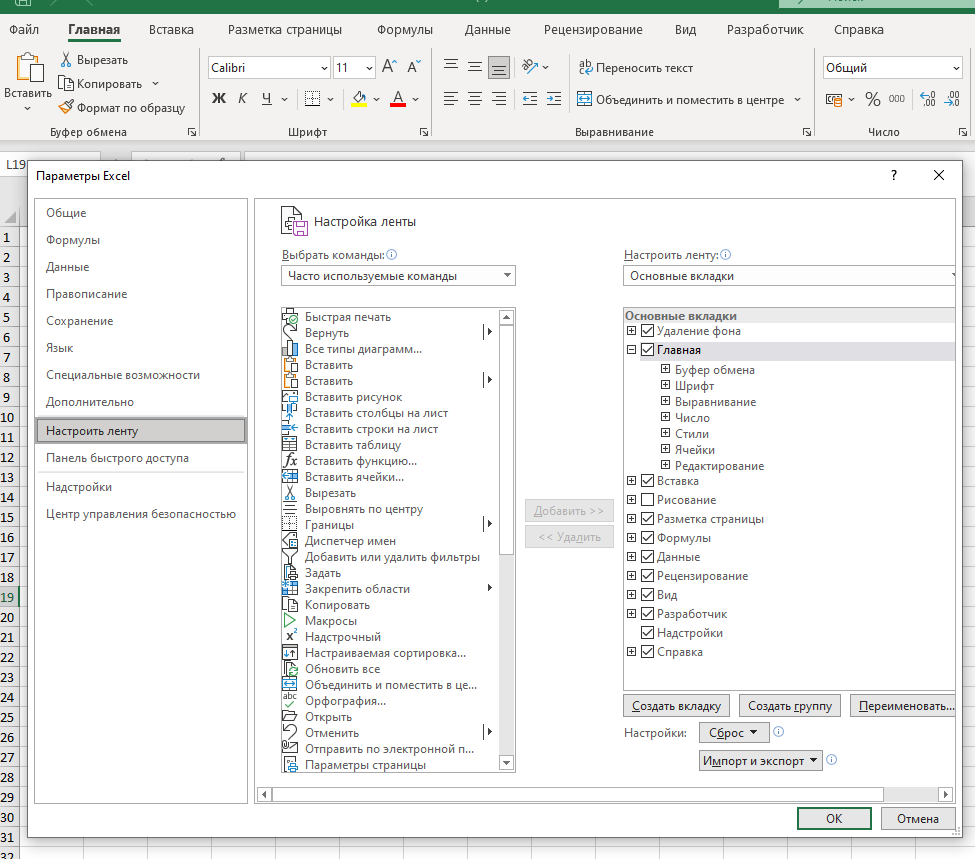Click the decrease indent icon
975x859 pixels.
[530, 98]
